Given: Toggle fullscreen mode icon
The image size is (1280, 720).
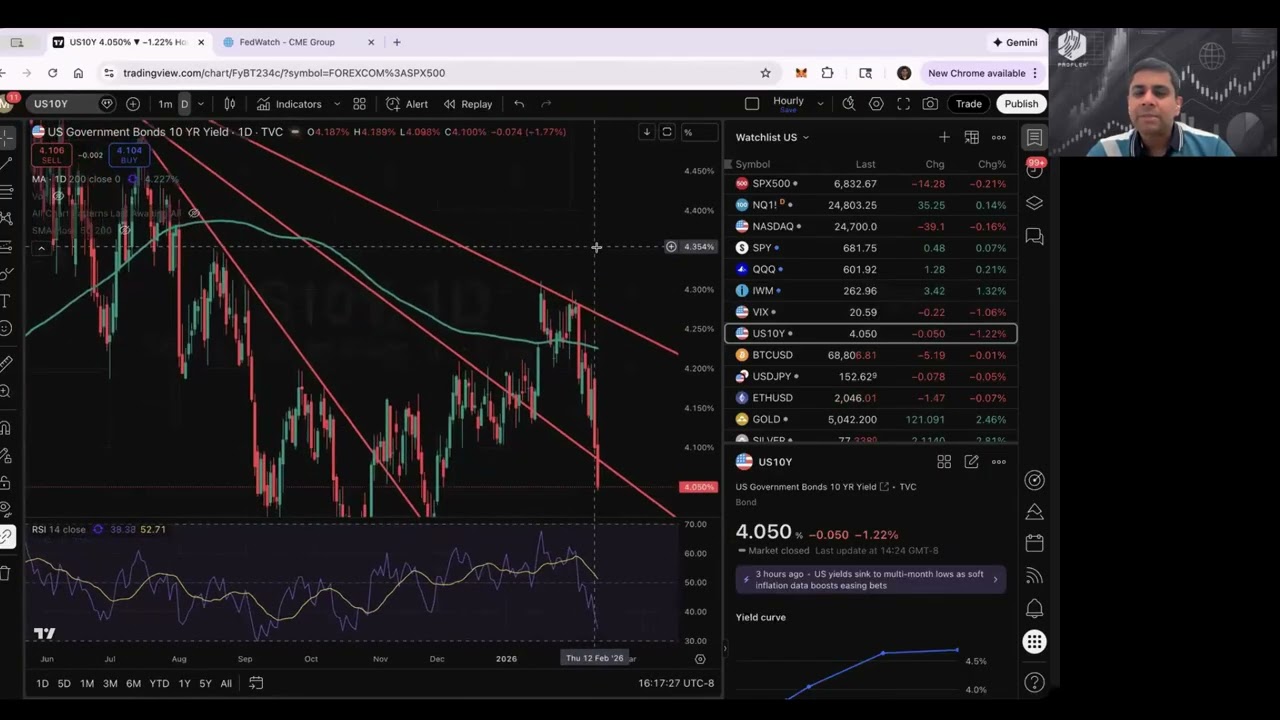Looking at the screenshot, I should tap(903, 104).
